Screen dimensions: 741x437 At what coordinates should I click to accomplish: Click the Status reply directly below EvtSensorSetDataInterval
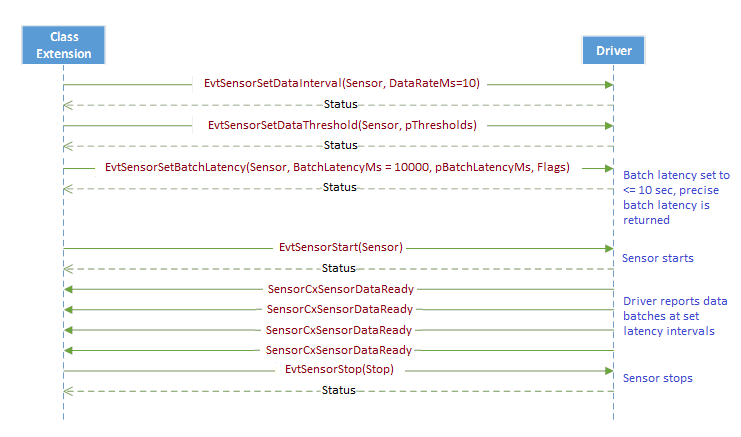click(340, 104)
